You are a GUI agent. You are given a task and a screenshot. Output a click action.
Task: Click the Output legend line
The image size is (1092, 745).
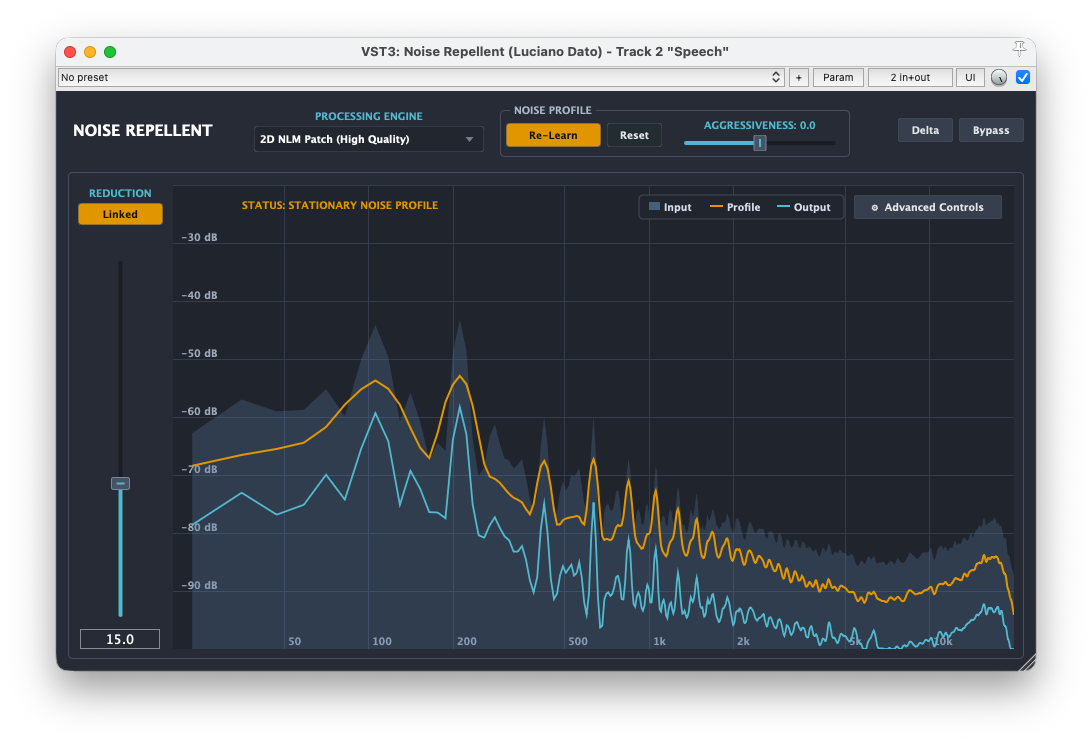tap(783, 207)
